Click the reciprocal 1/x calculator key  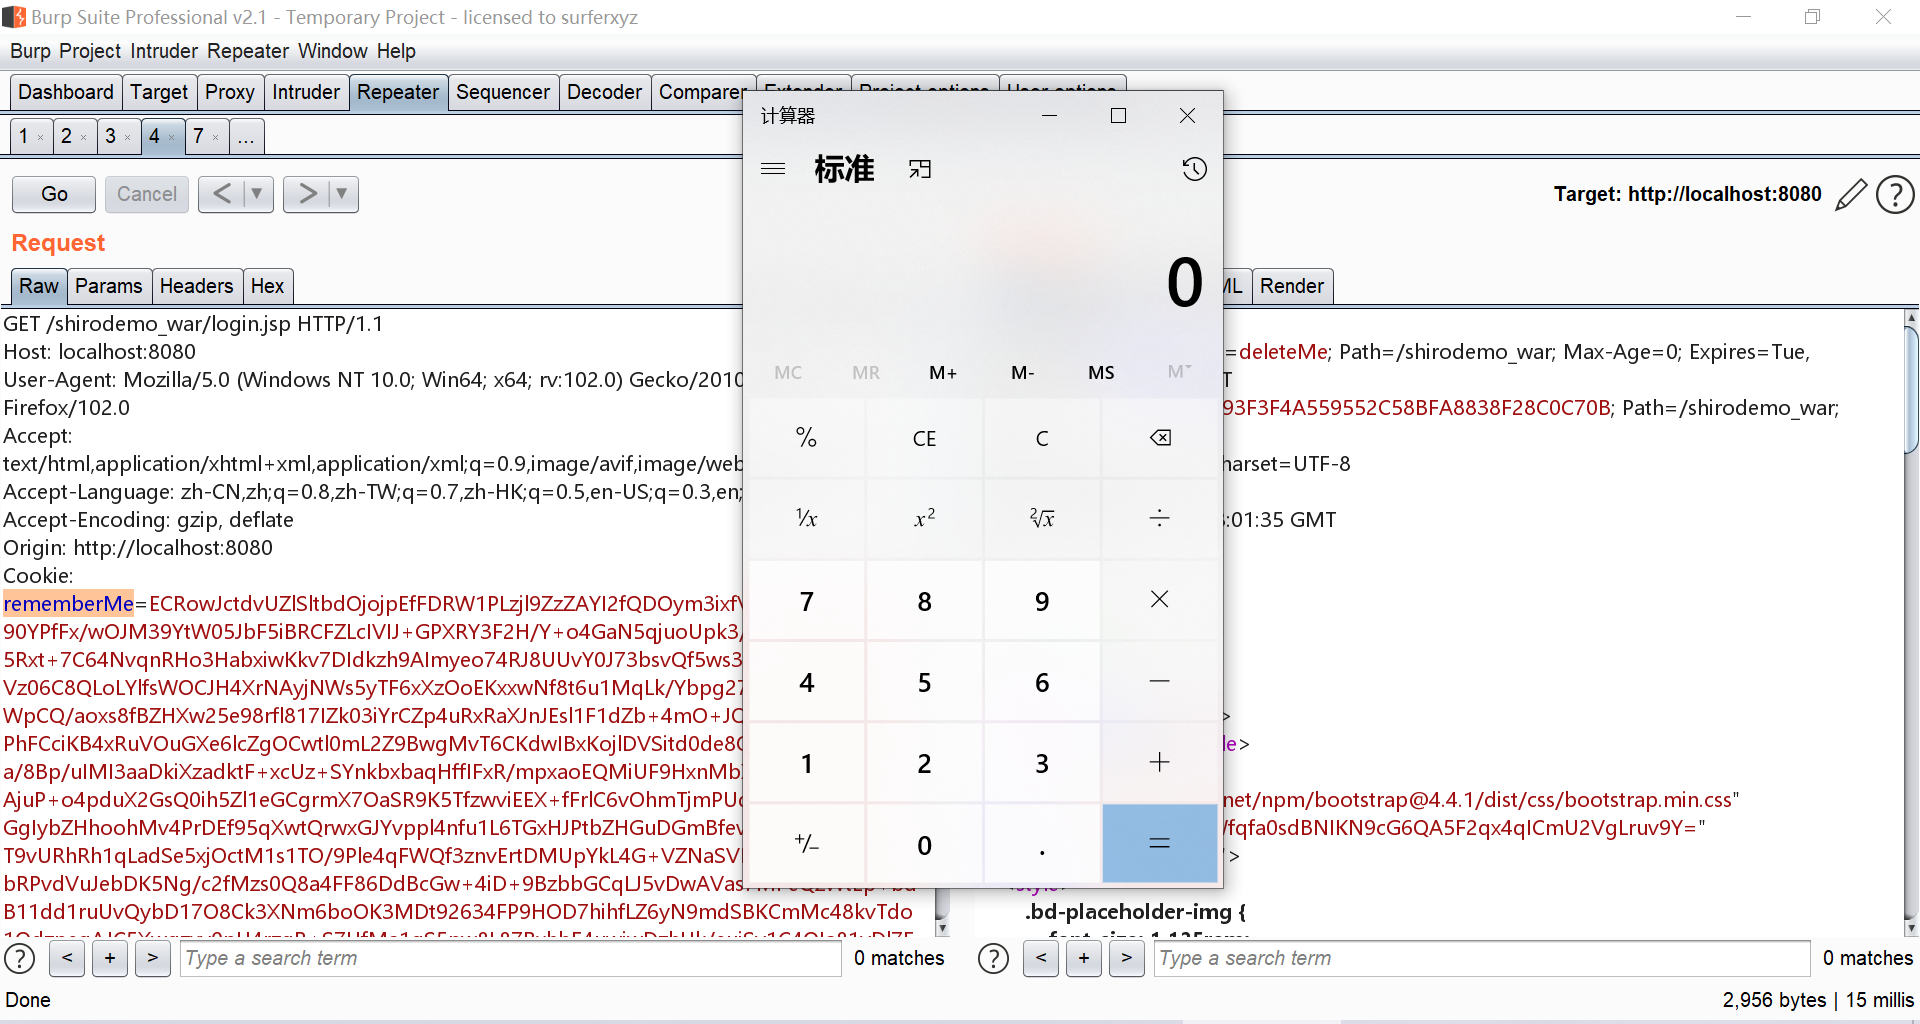(x=806, y=519)
